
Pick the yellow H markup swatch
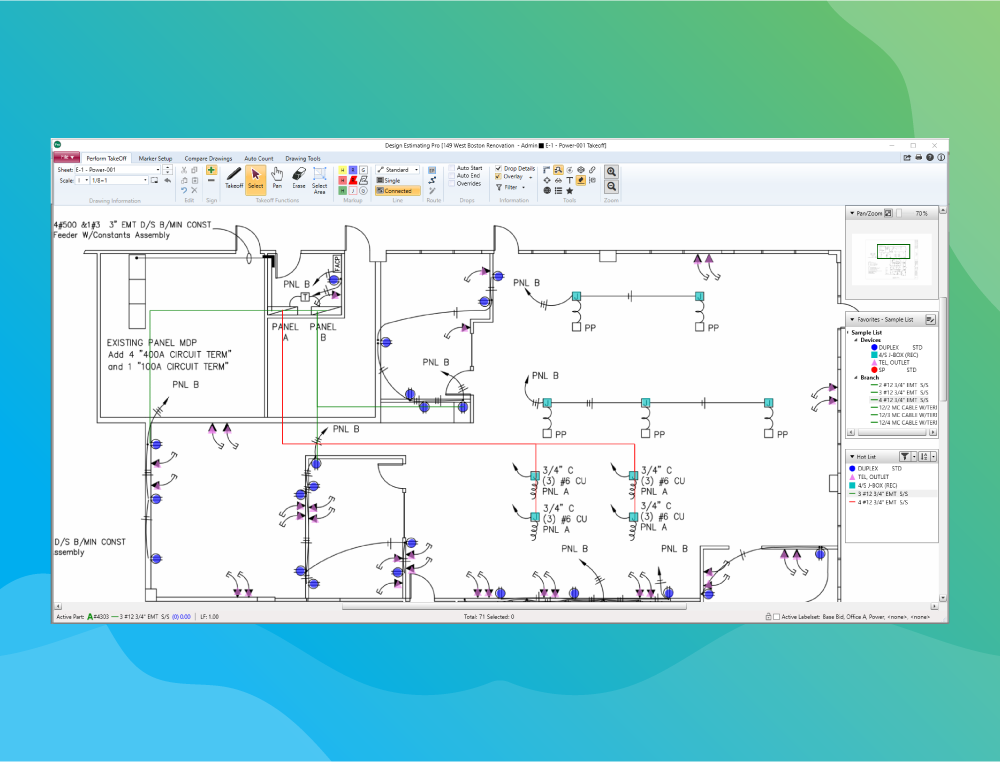(x=342, y=169)
